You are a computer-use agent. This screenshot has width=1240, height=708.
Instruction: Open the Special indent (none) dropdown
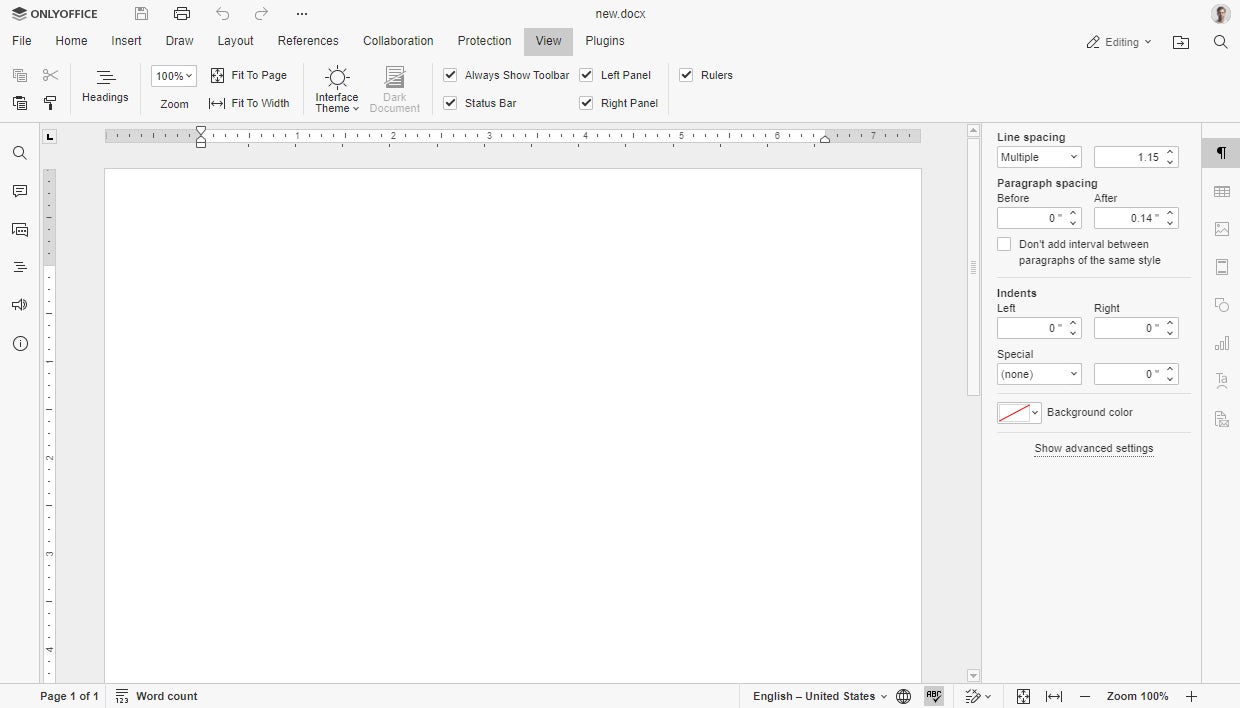click(x=1039, y=374)
